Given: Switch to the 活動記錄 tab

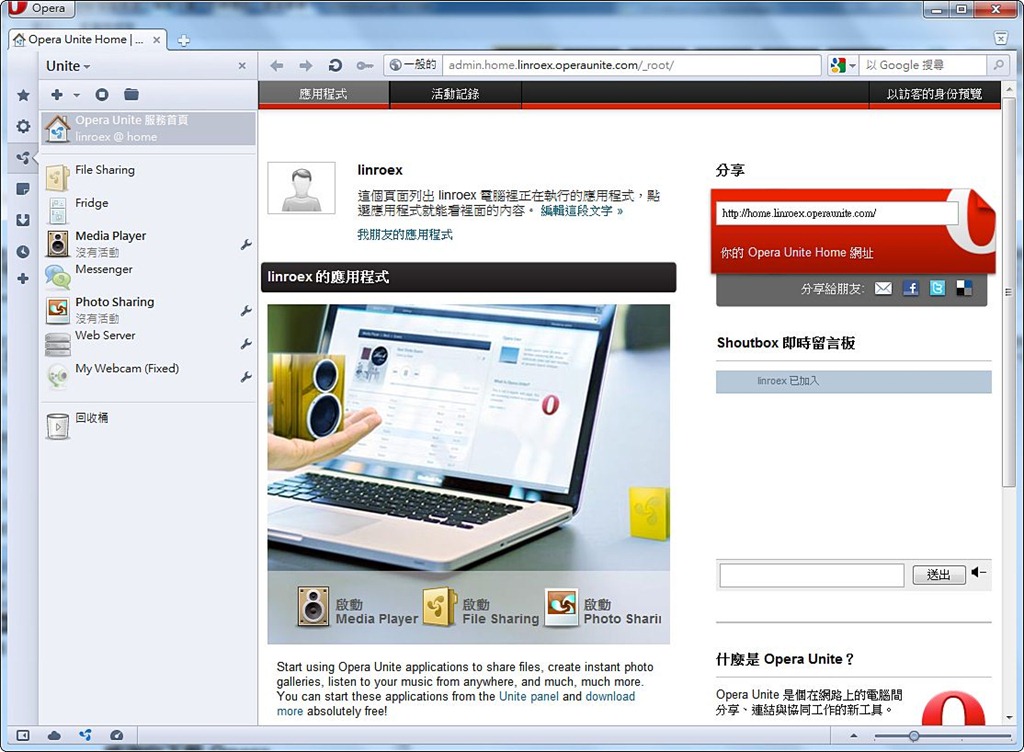Looking at the screenshot, I should tap(455, 94).
